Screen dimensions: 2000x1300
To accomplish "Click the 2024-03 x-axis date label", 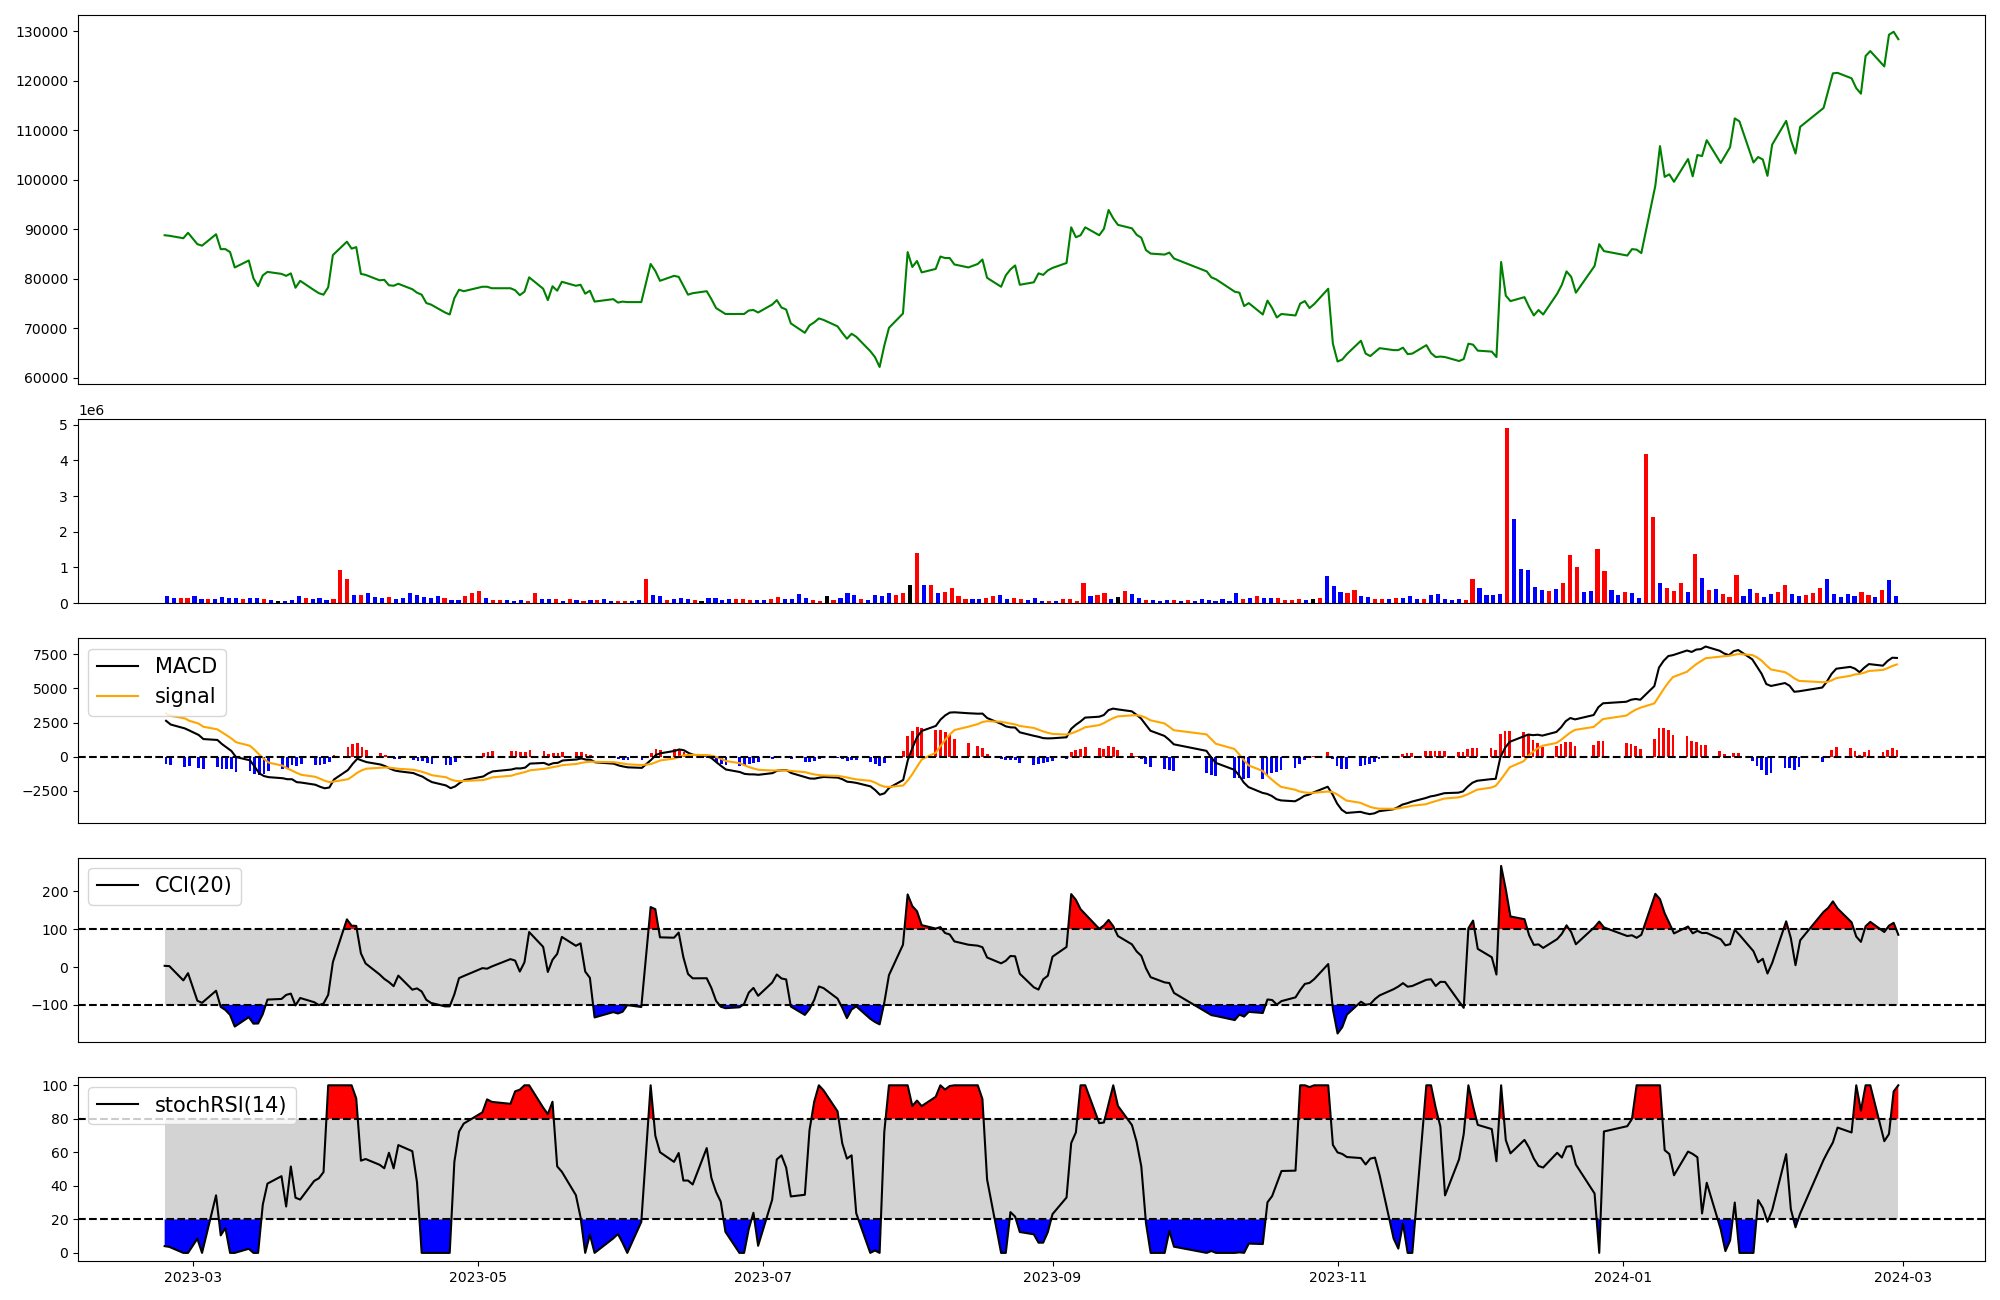I will (1901, 1277).
